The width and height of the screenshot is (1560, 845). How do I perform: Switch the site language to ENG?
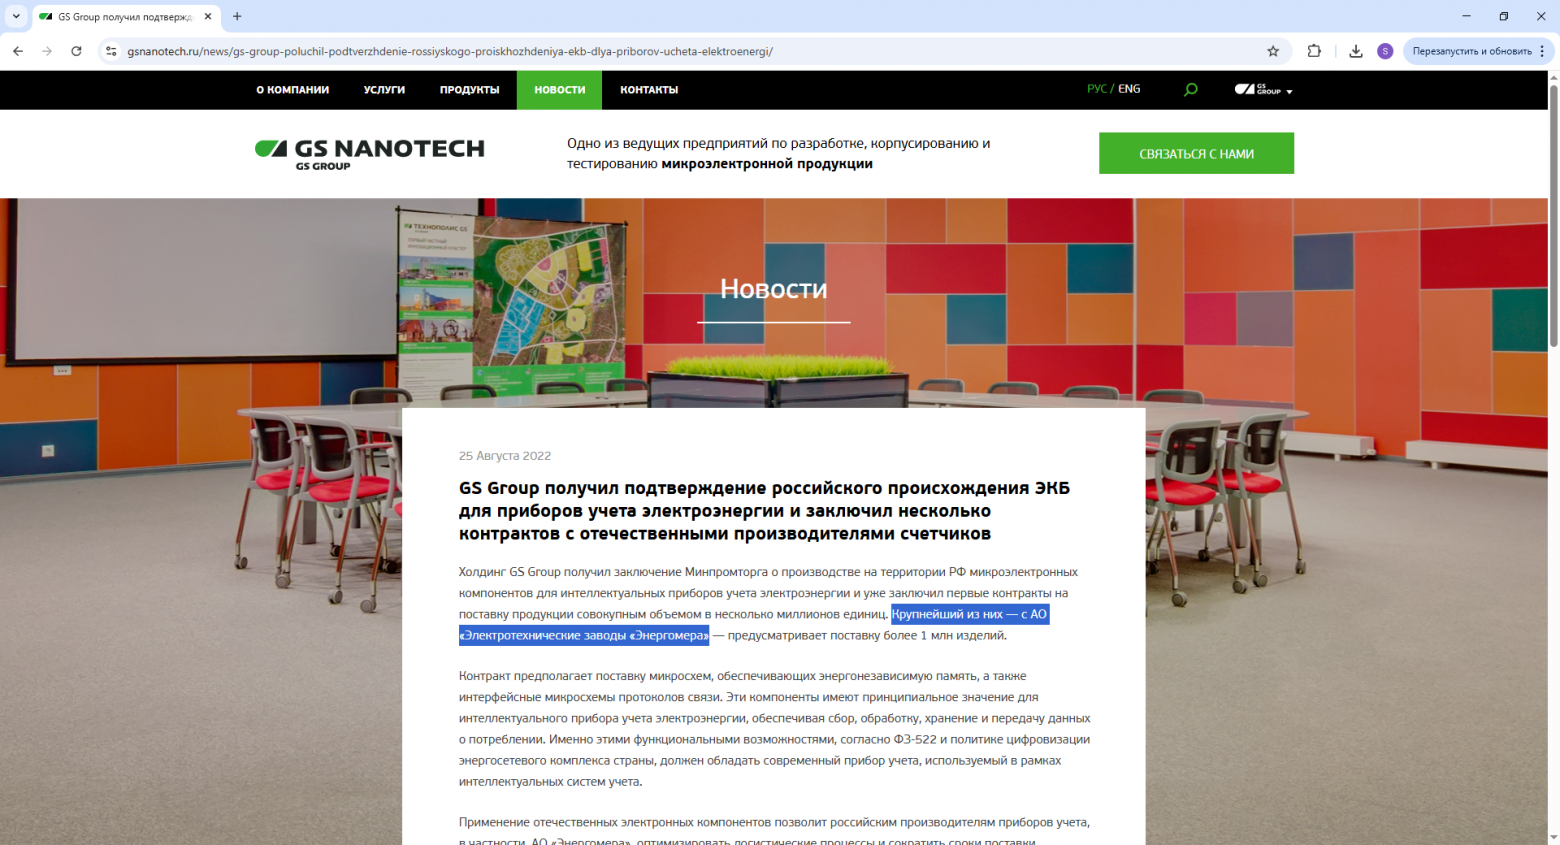pos(1129,88)
